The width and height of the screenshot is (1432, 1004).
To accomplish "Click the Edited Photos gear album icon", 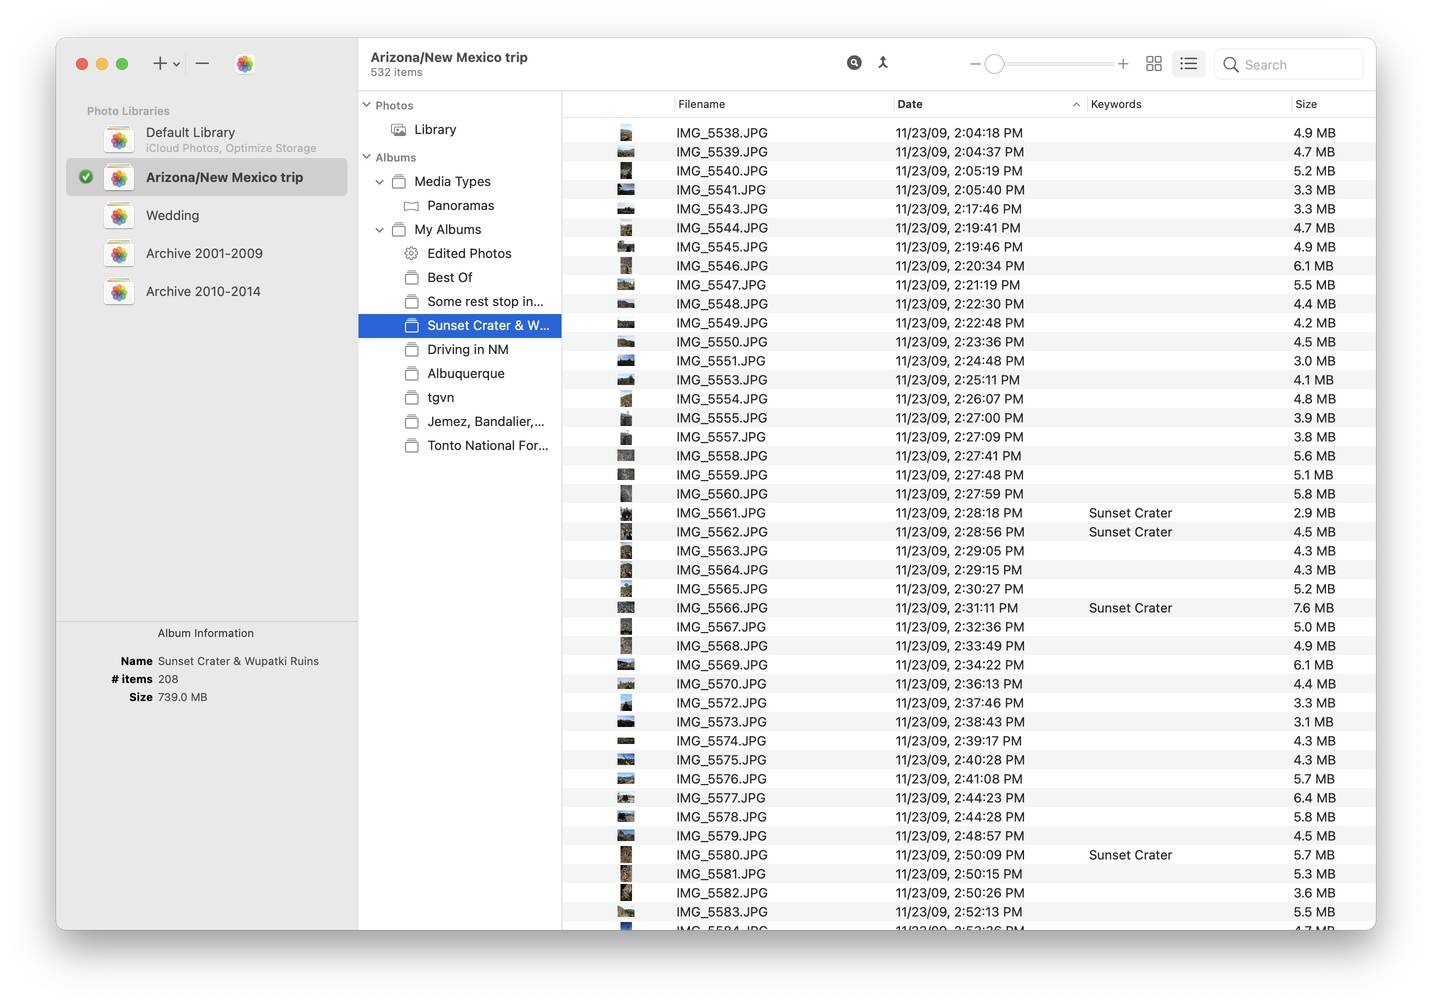I will [x=411, y=254].
